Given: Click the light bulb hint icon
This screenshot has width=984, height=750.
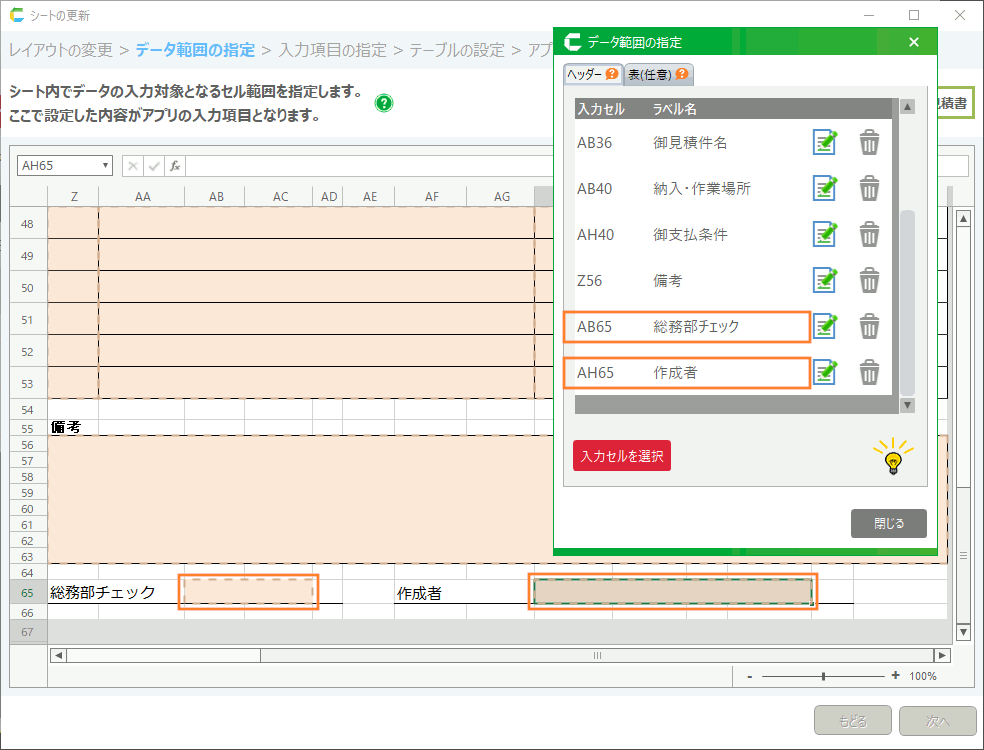Looking at the screenshot, I should tap(893, 458).
